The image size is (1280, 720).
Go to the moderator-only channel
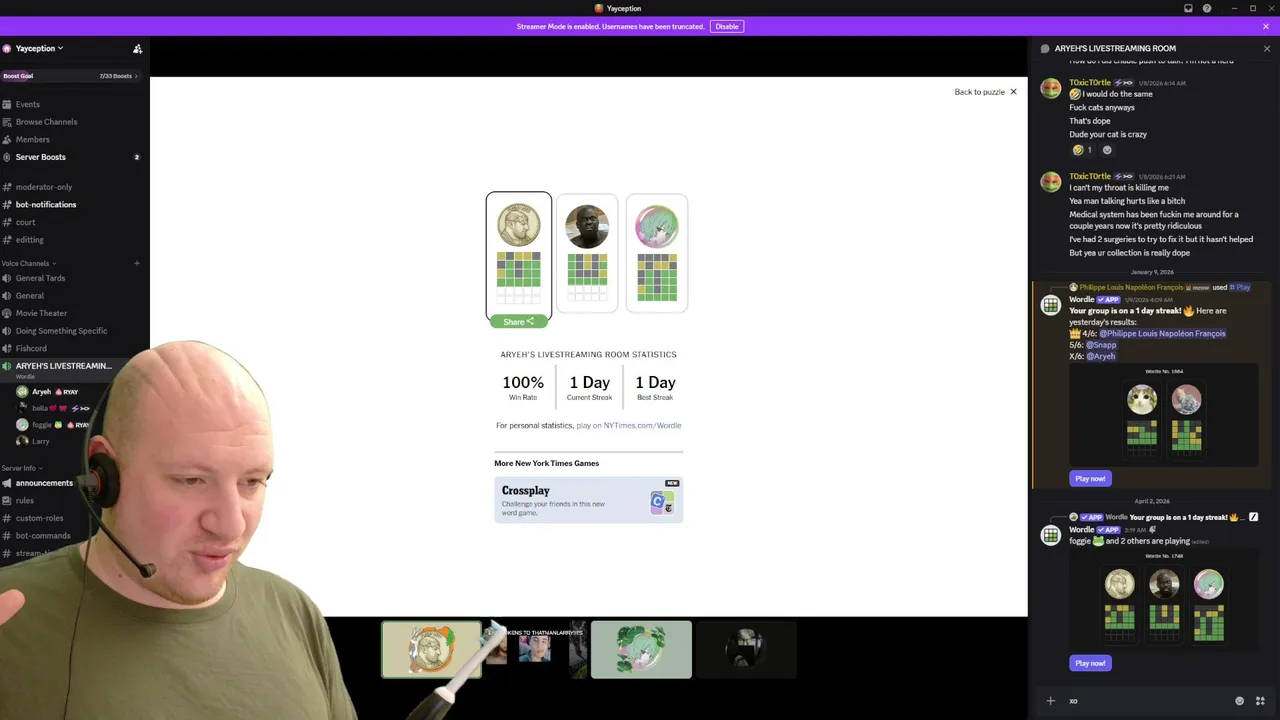pos(43,187)
